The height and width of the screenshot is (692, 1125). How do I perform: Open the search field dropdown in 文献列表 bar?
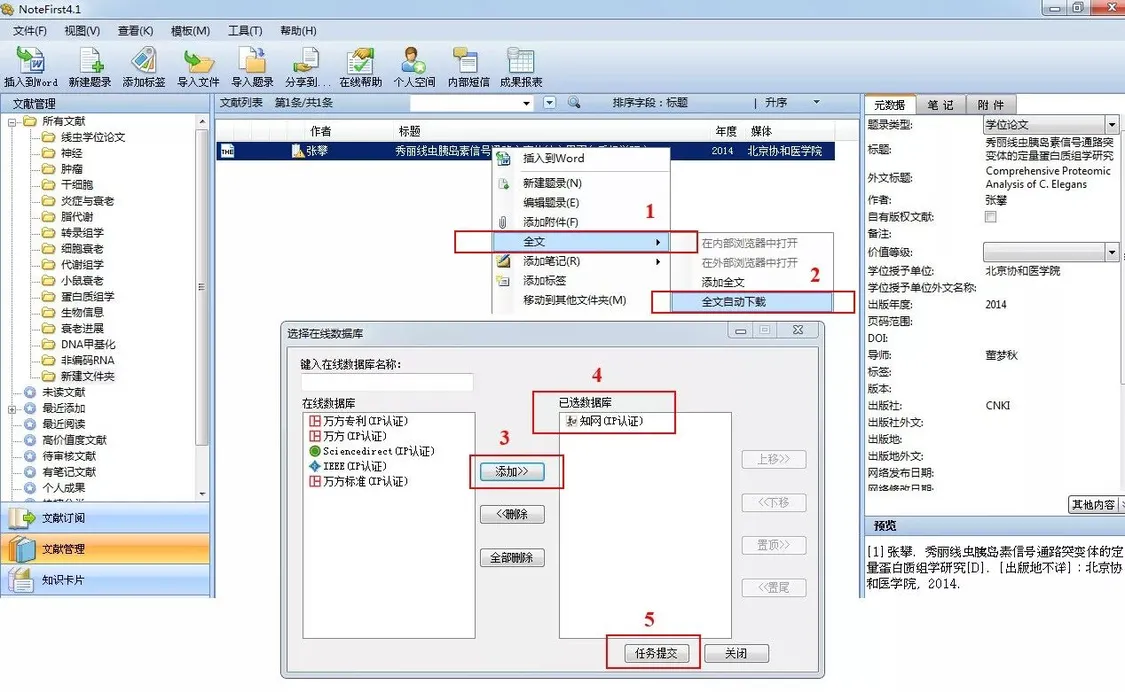click(527, 103)
